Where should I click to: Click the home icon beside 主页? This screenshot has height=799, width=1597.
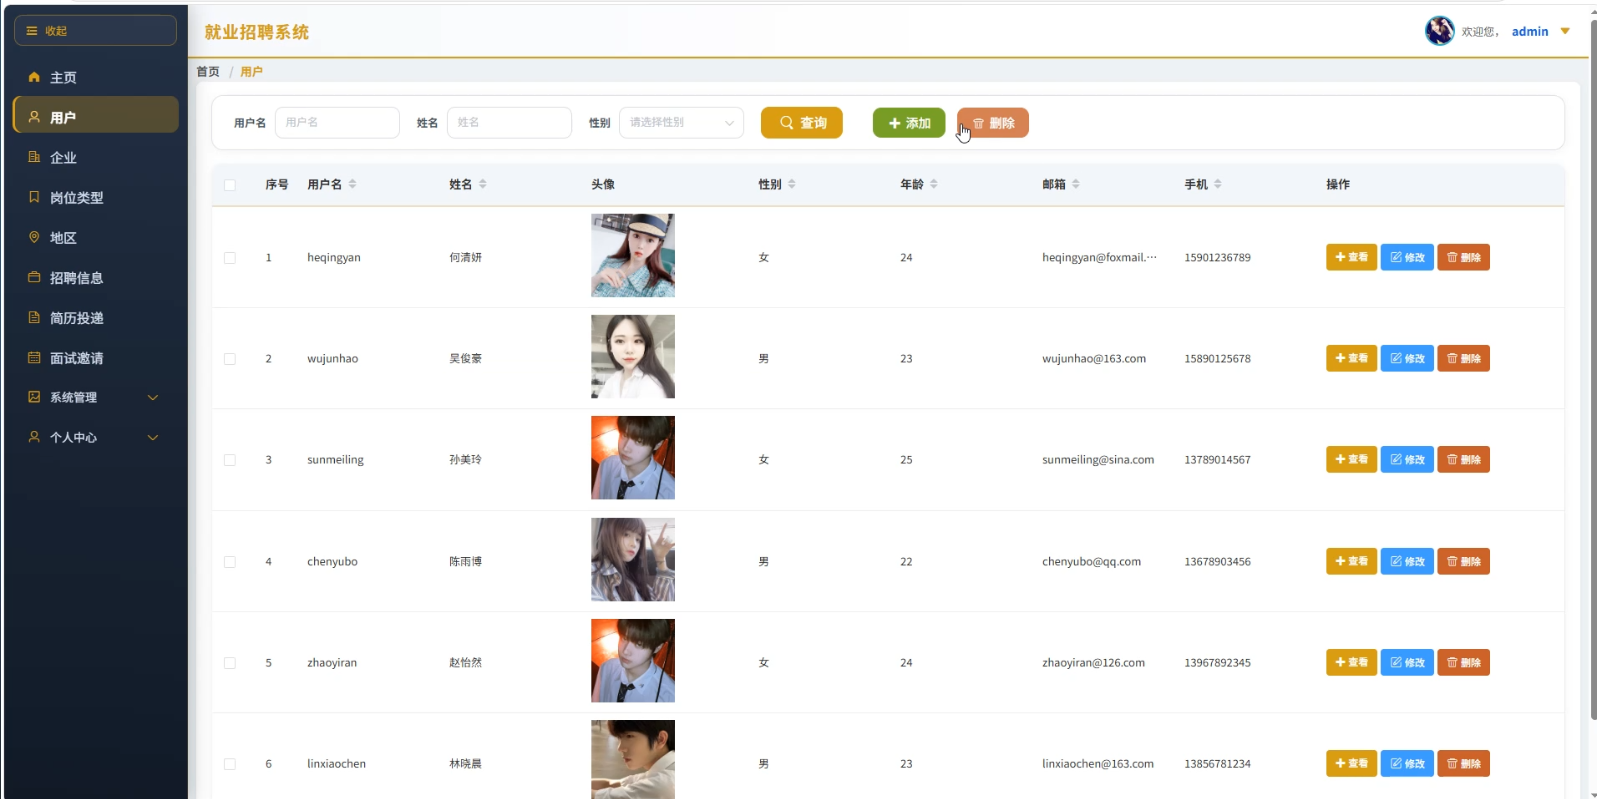click(34, 77)
